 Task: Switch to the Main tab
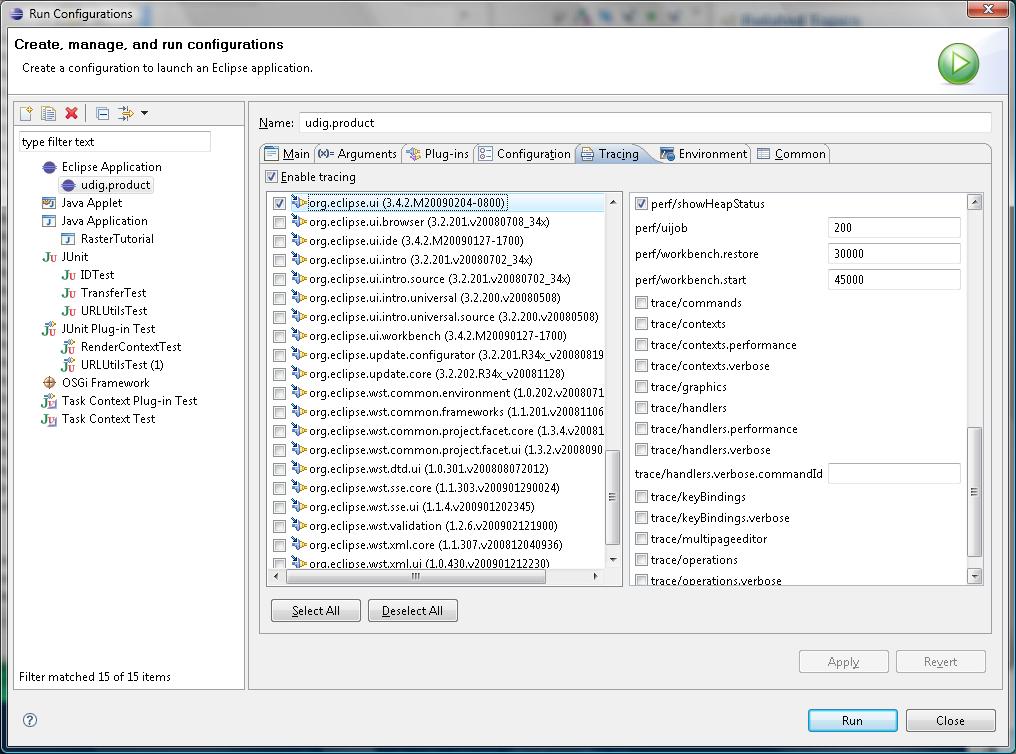tap(287, 154)
